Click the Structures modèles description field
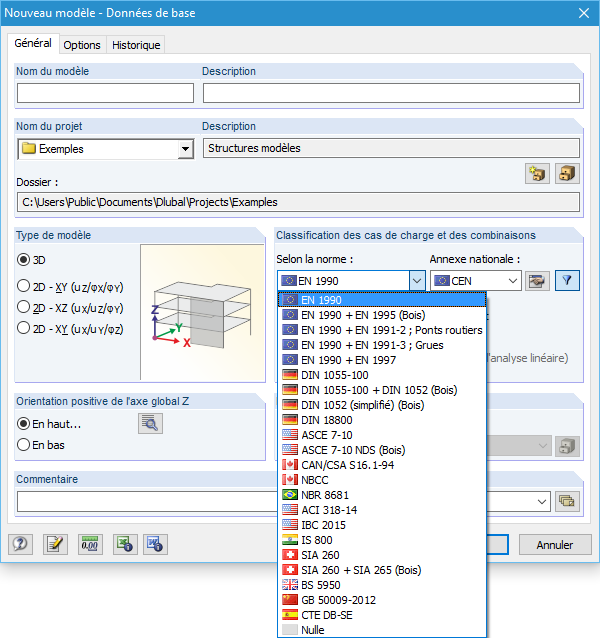Image resolution: width=600 pixels, height=638 pixels. pyautogui.click(x=391, y=148)
